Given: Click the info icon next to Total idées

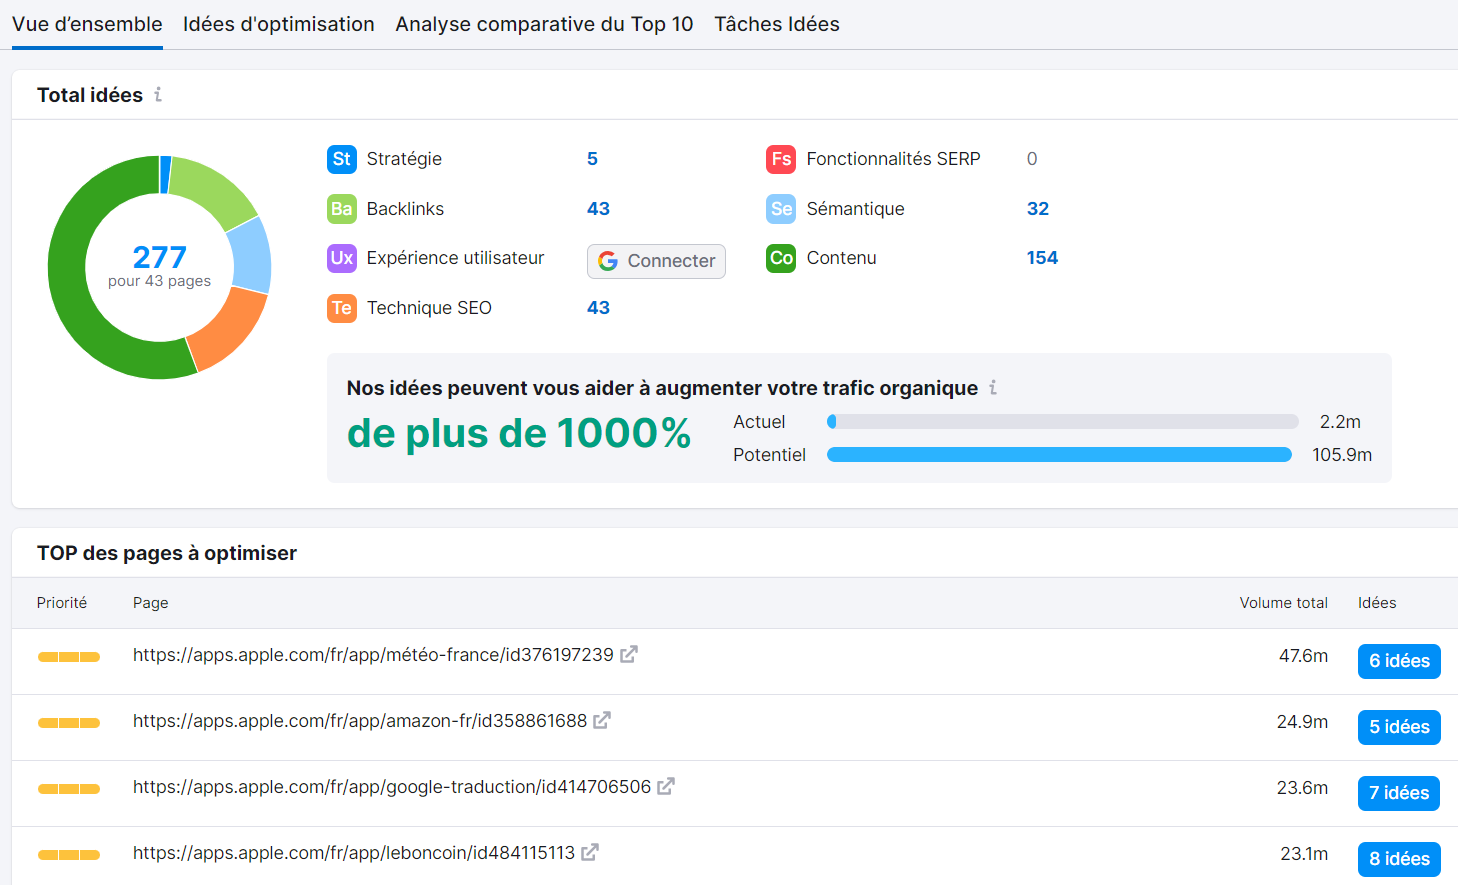Looking at the screenshot, I should pos(158,95).
